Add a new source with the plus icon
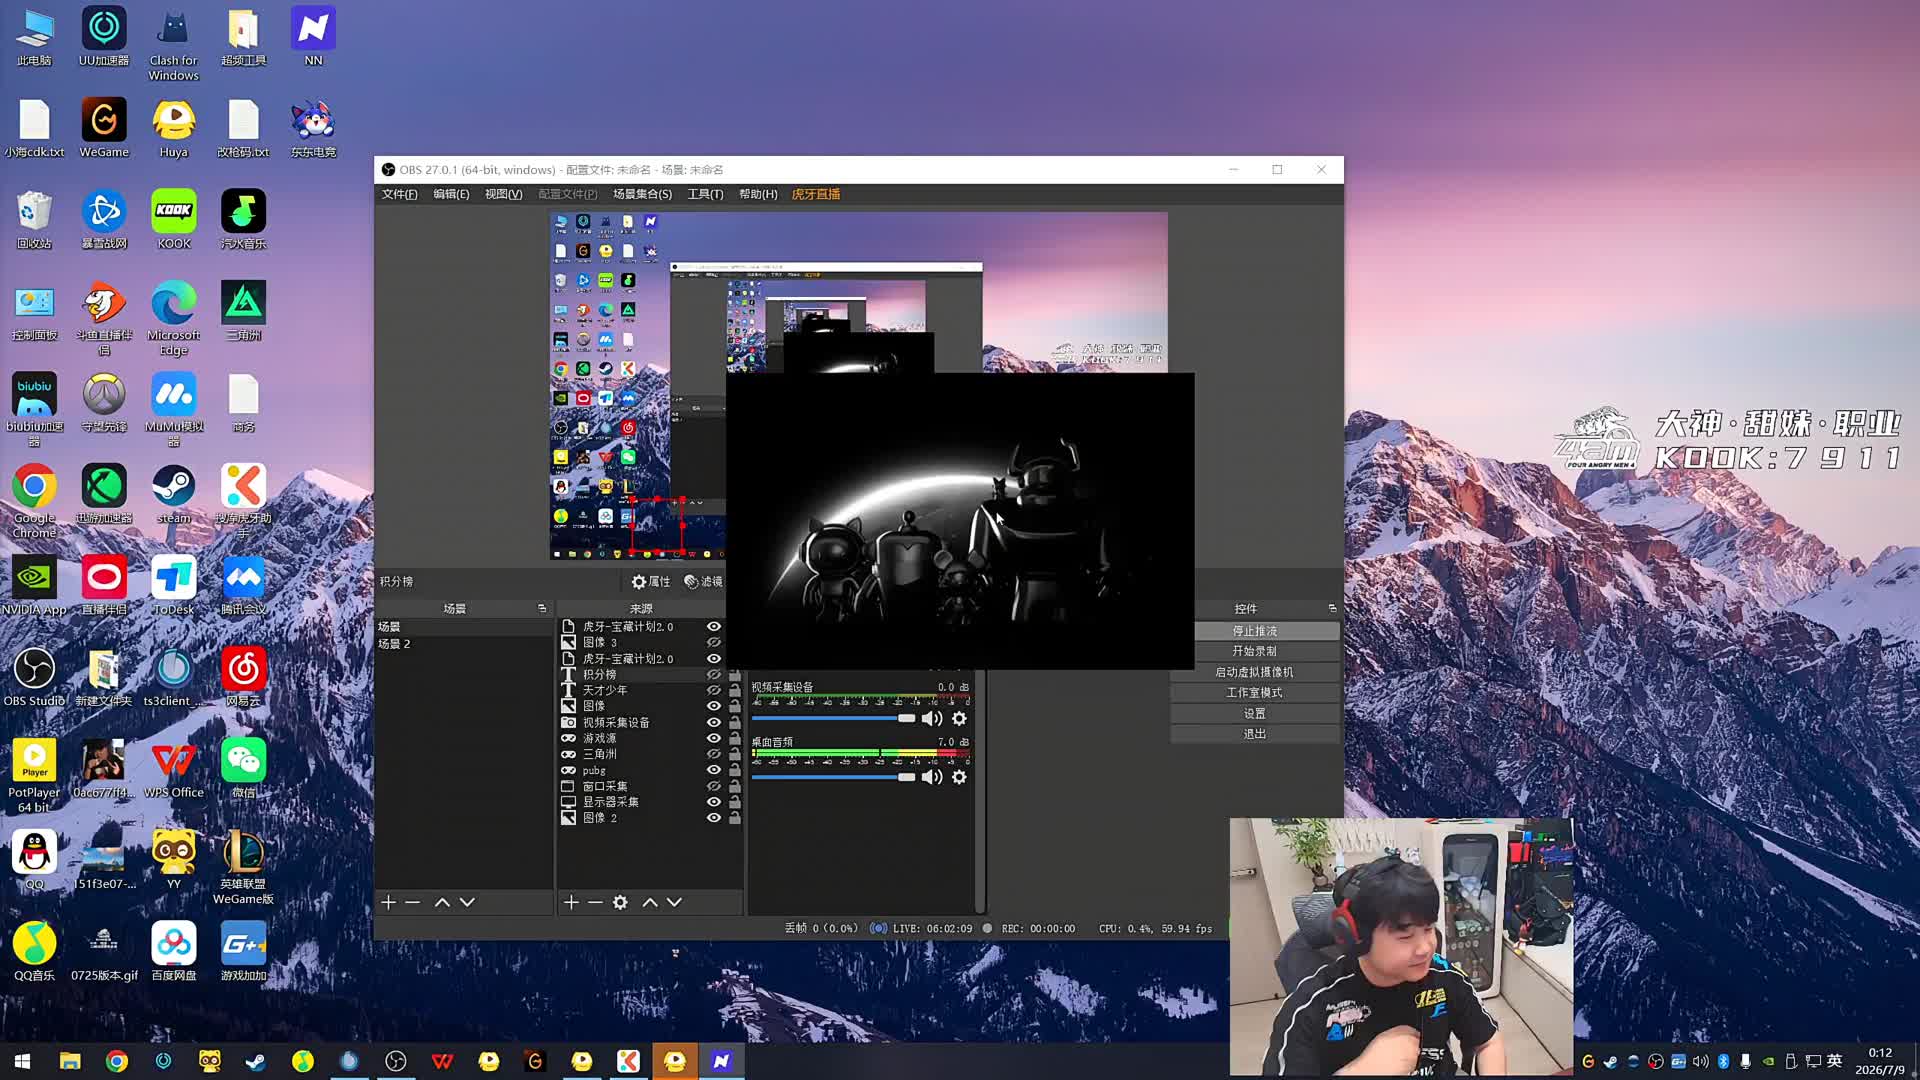Screen dimensions: 1920x1080 coord(571,902)
